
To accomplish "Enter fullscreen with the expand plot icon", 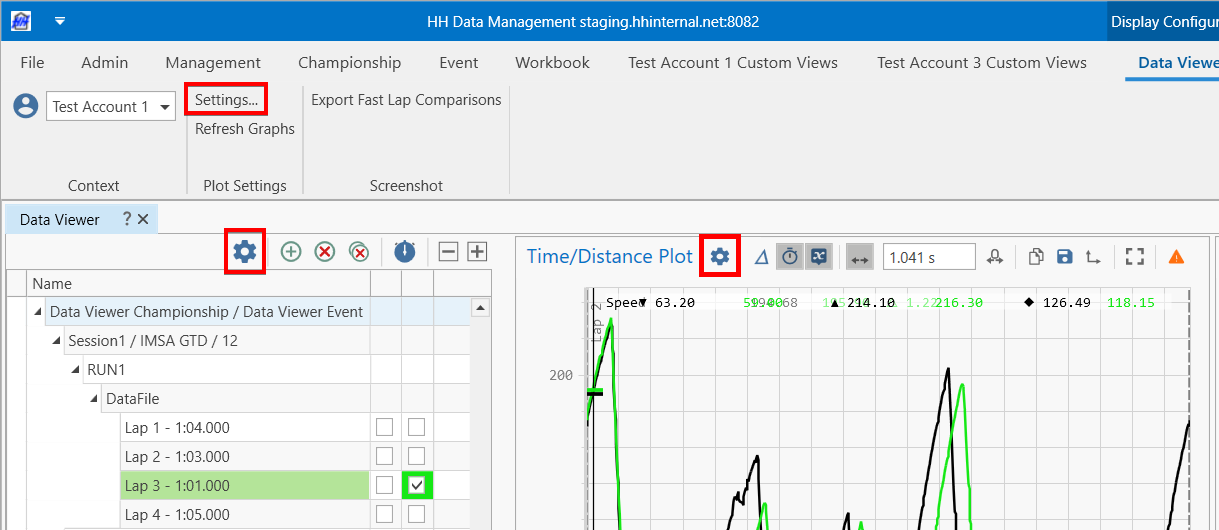I will click(1134, 257).
